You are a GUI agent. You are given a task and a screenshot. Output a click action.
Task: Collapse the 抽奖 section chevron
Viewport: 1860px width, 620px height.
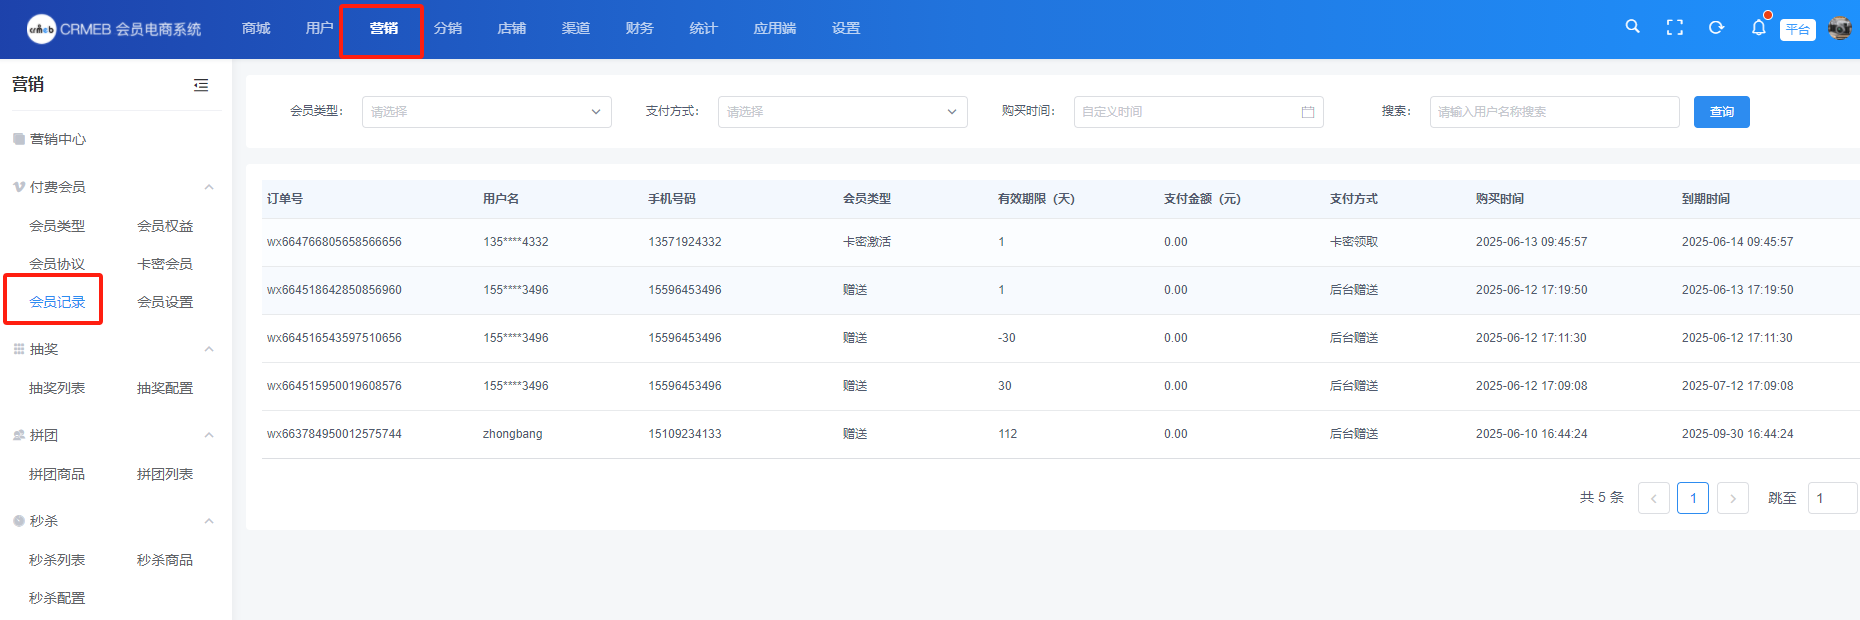(x=209, y=349)
